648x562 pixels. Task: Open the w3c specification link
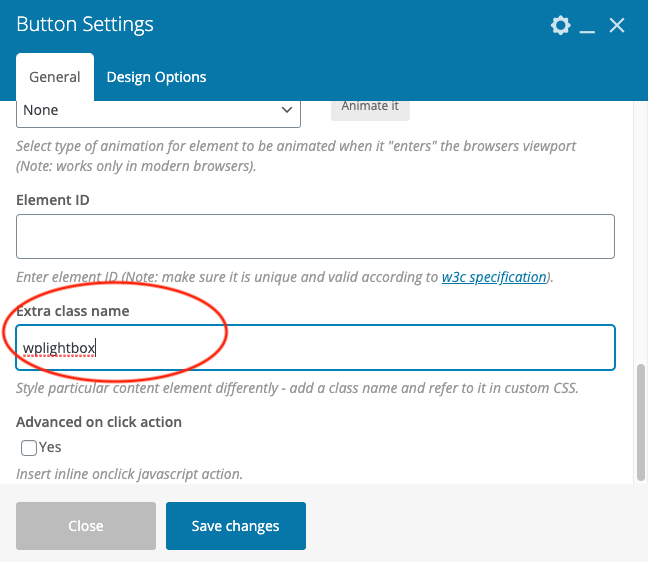click(494, 277)
